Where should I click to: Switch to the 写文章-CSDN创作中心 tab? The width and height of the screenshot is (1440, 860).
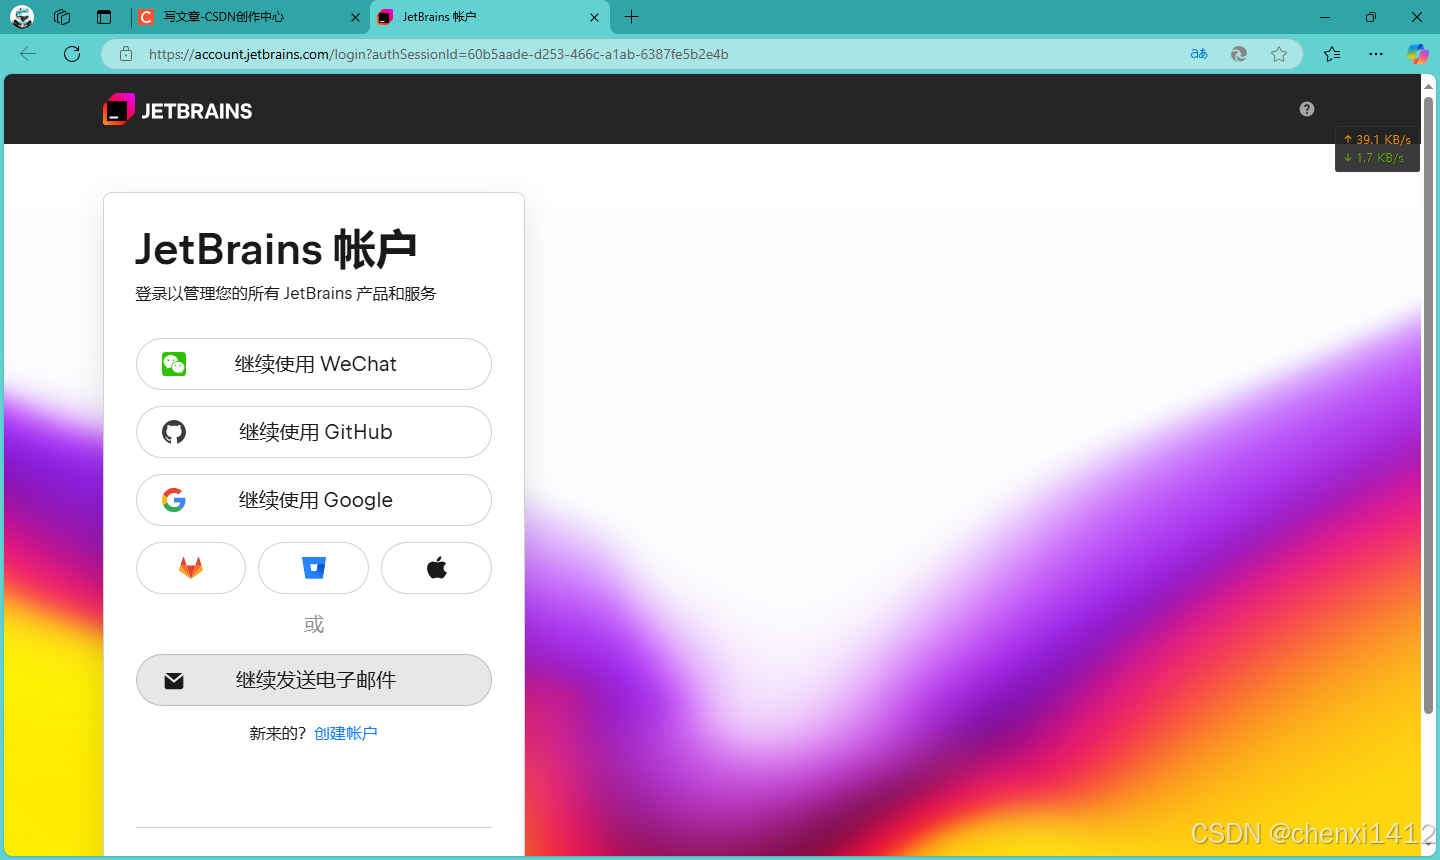click(249, 17)
